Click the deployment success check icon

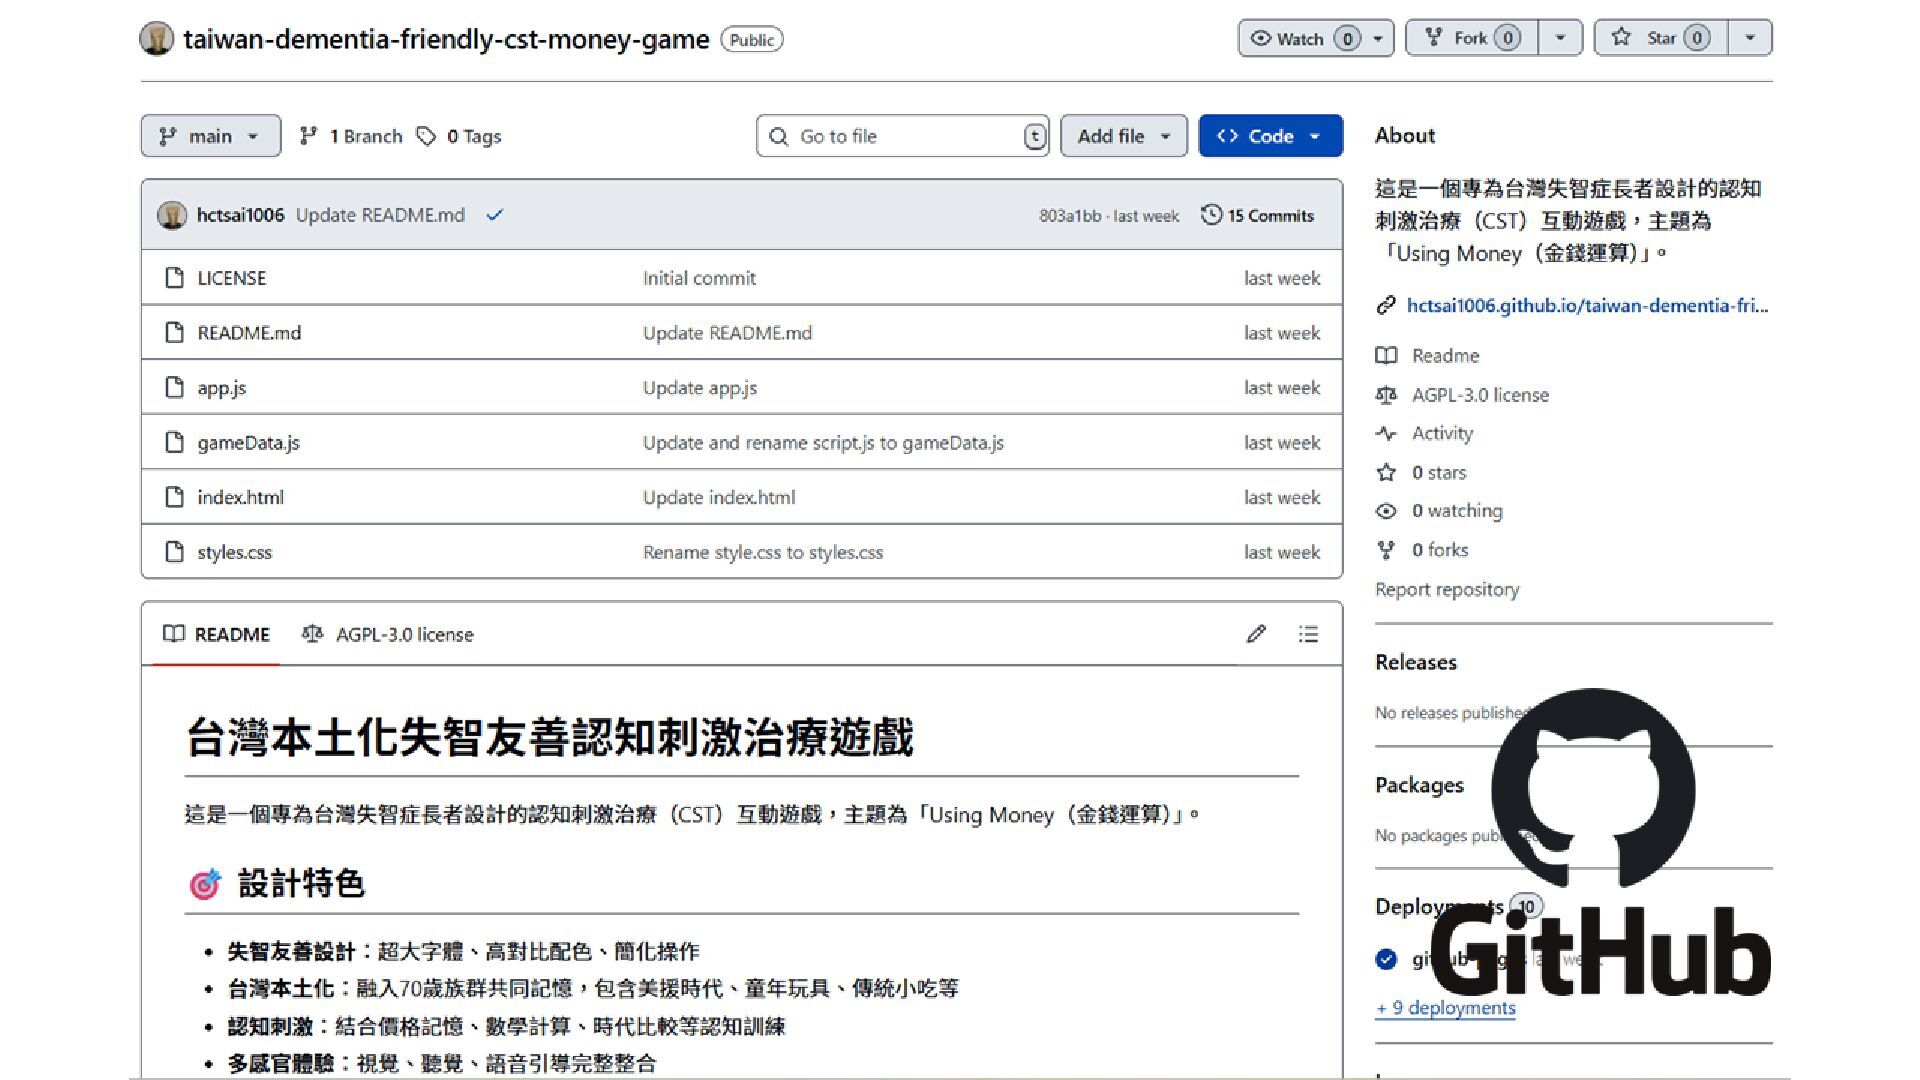(x=1386, y=960)
